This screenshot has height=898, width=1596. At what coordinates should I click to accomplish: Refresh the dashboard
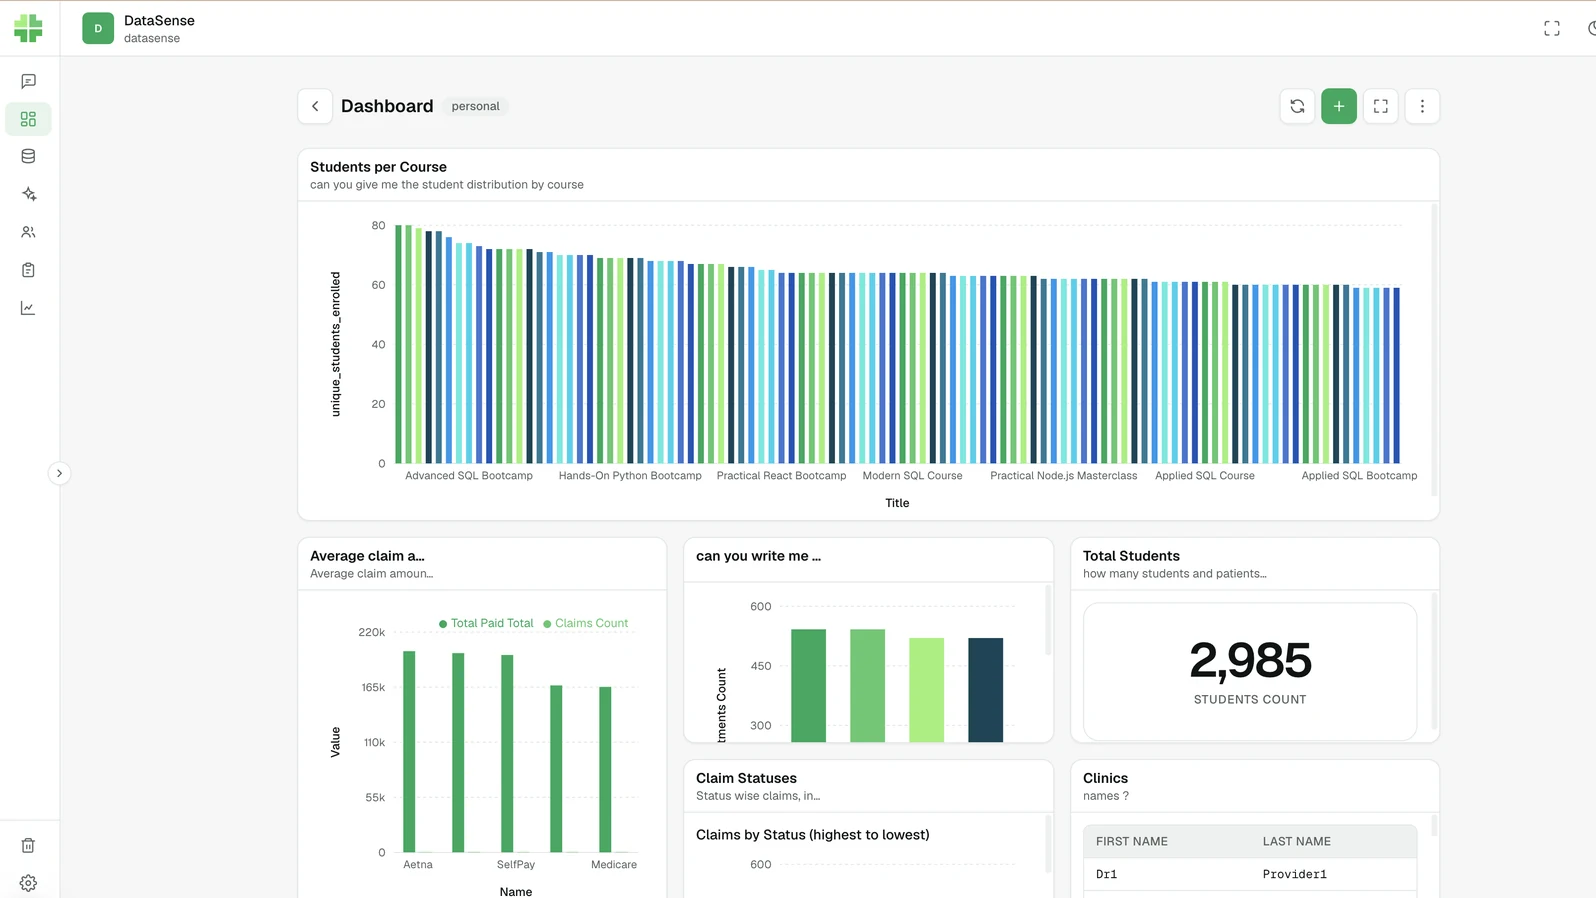[1297, 106]
